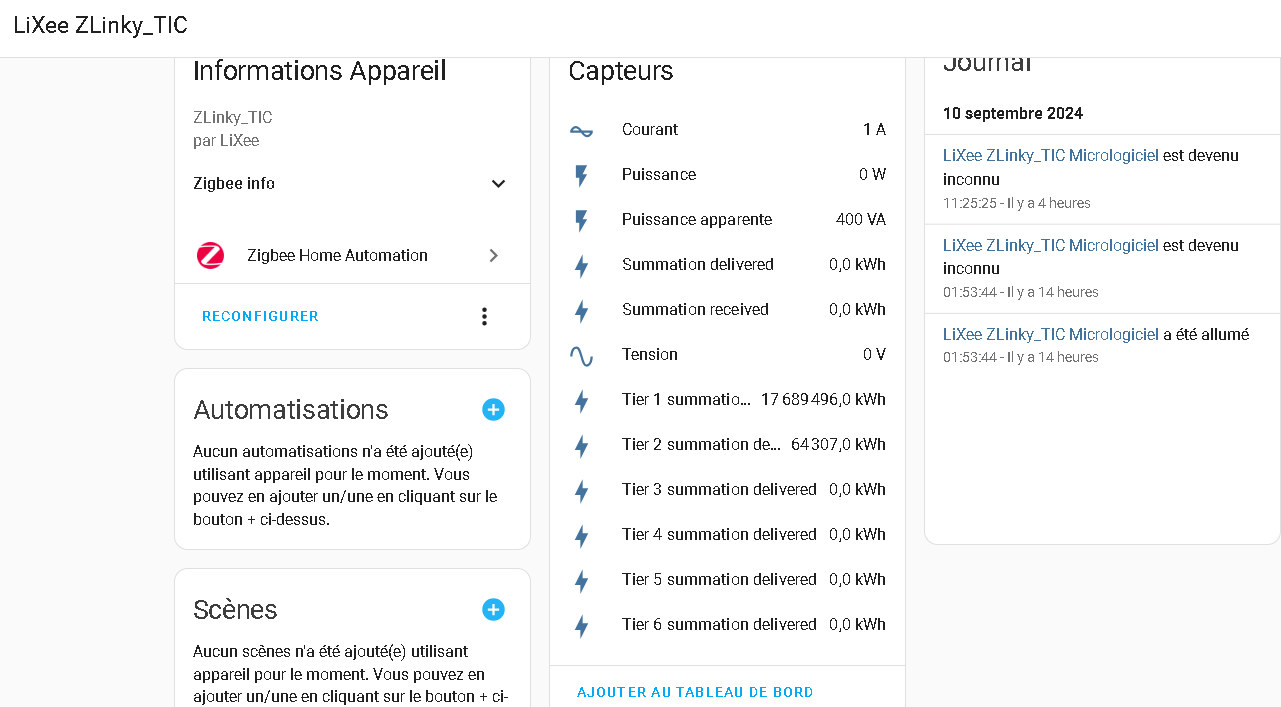
Task: Open the Tension sensor label
Action: 650,355
